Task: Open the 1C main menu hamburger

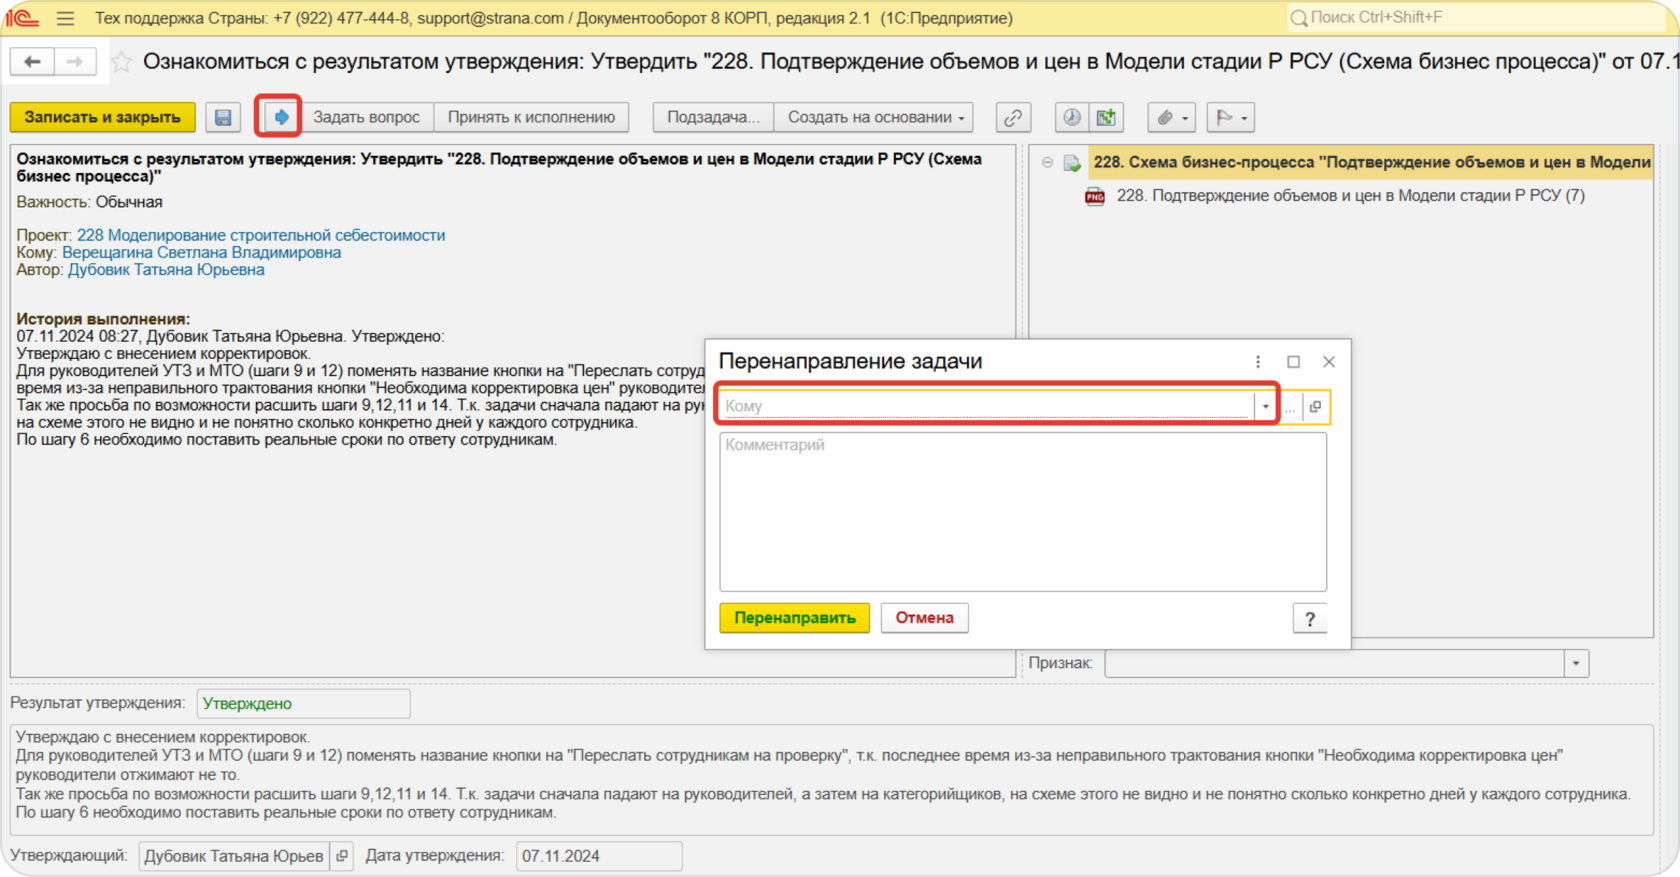Action: [66, 18]
